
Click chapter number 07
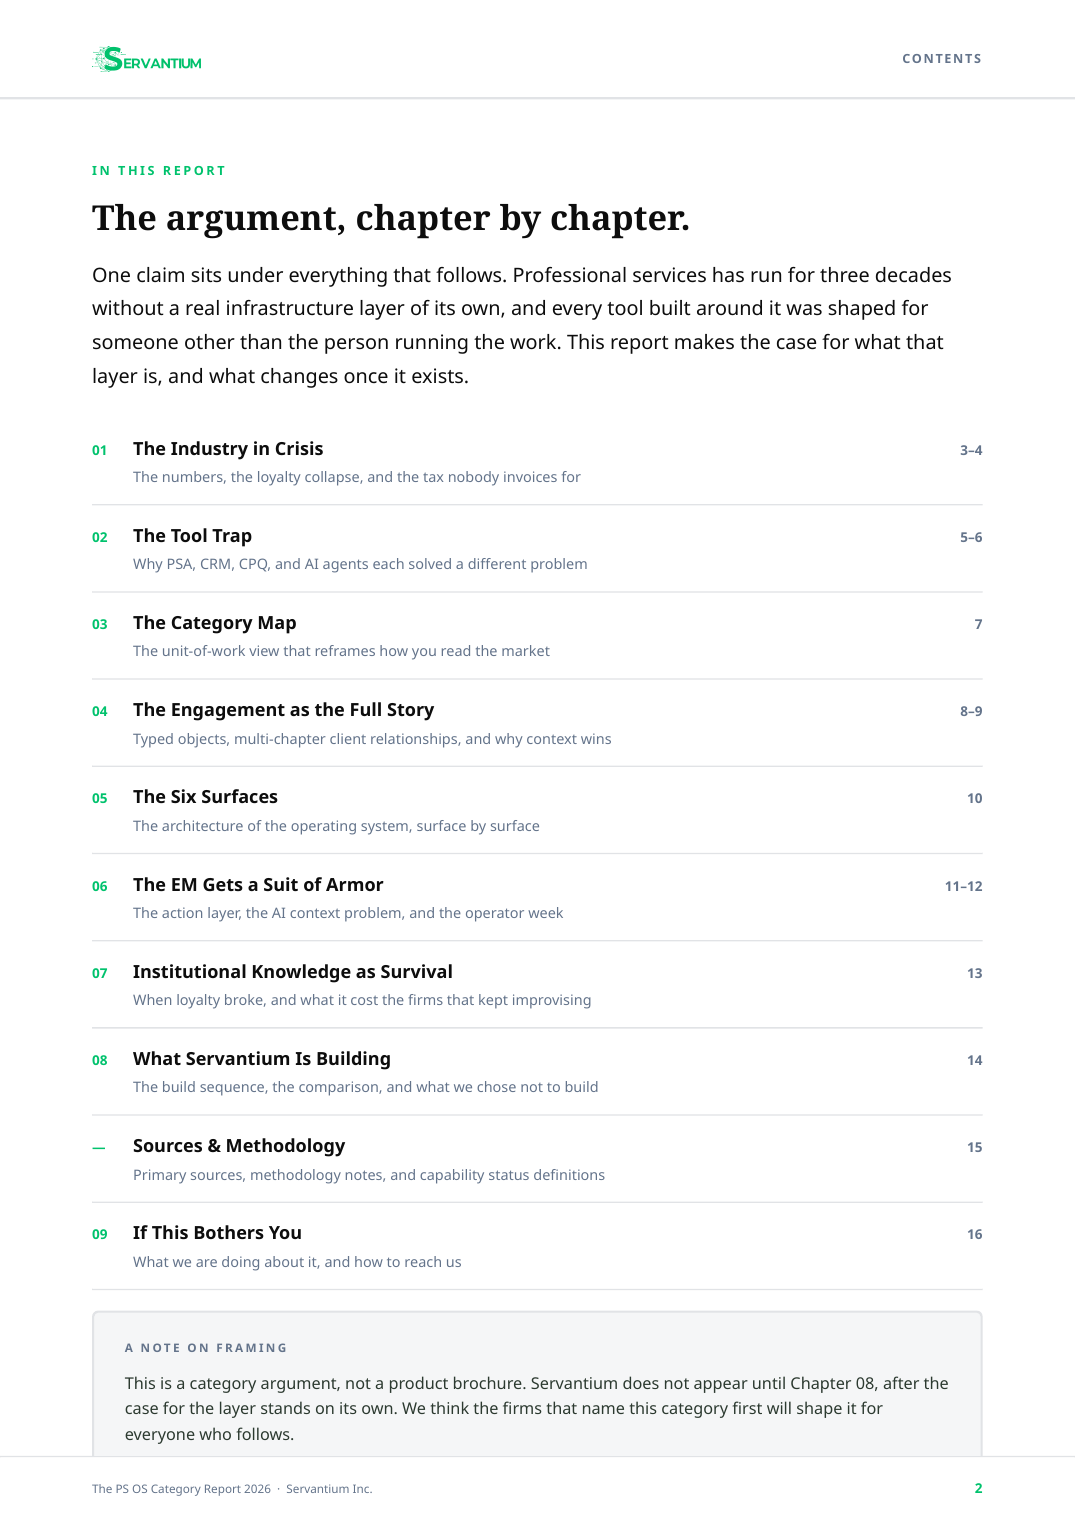[100, 974]
